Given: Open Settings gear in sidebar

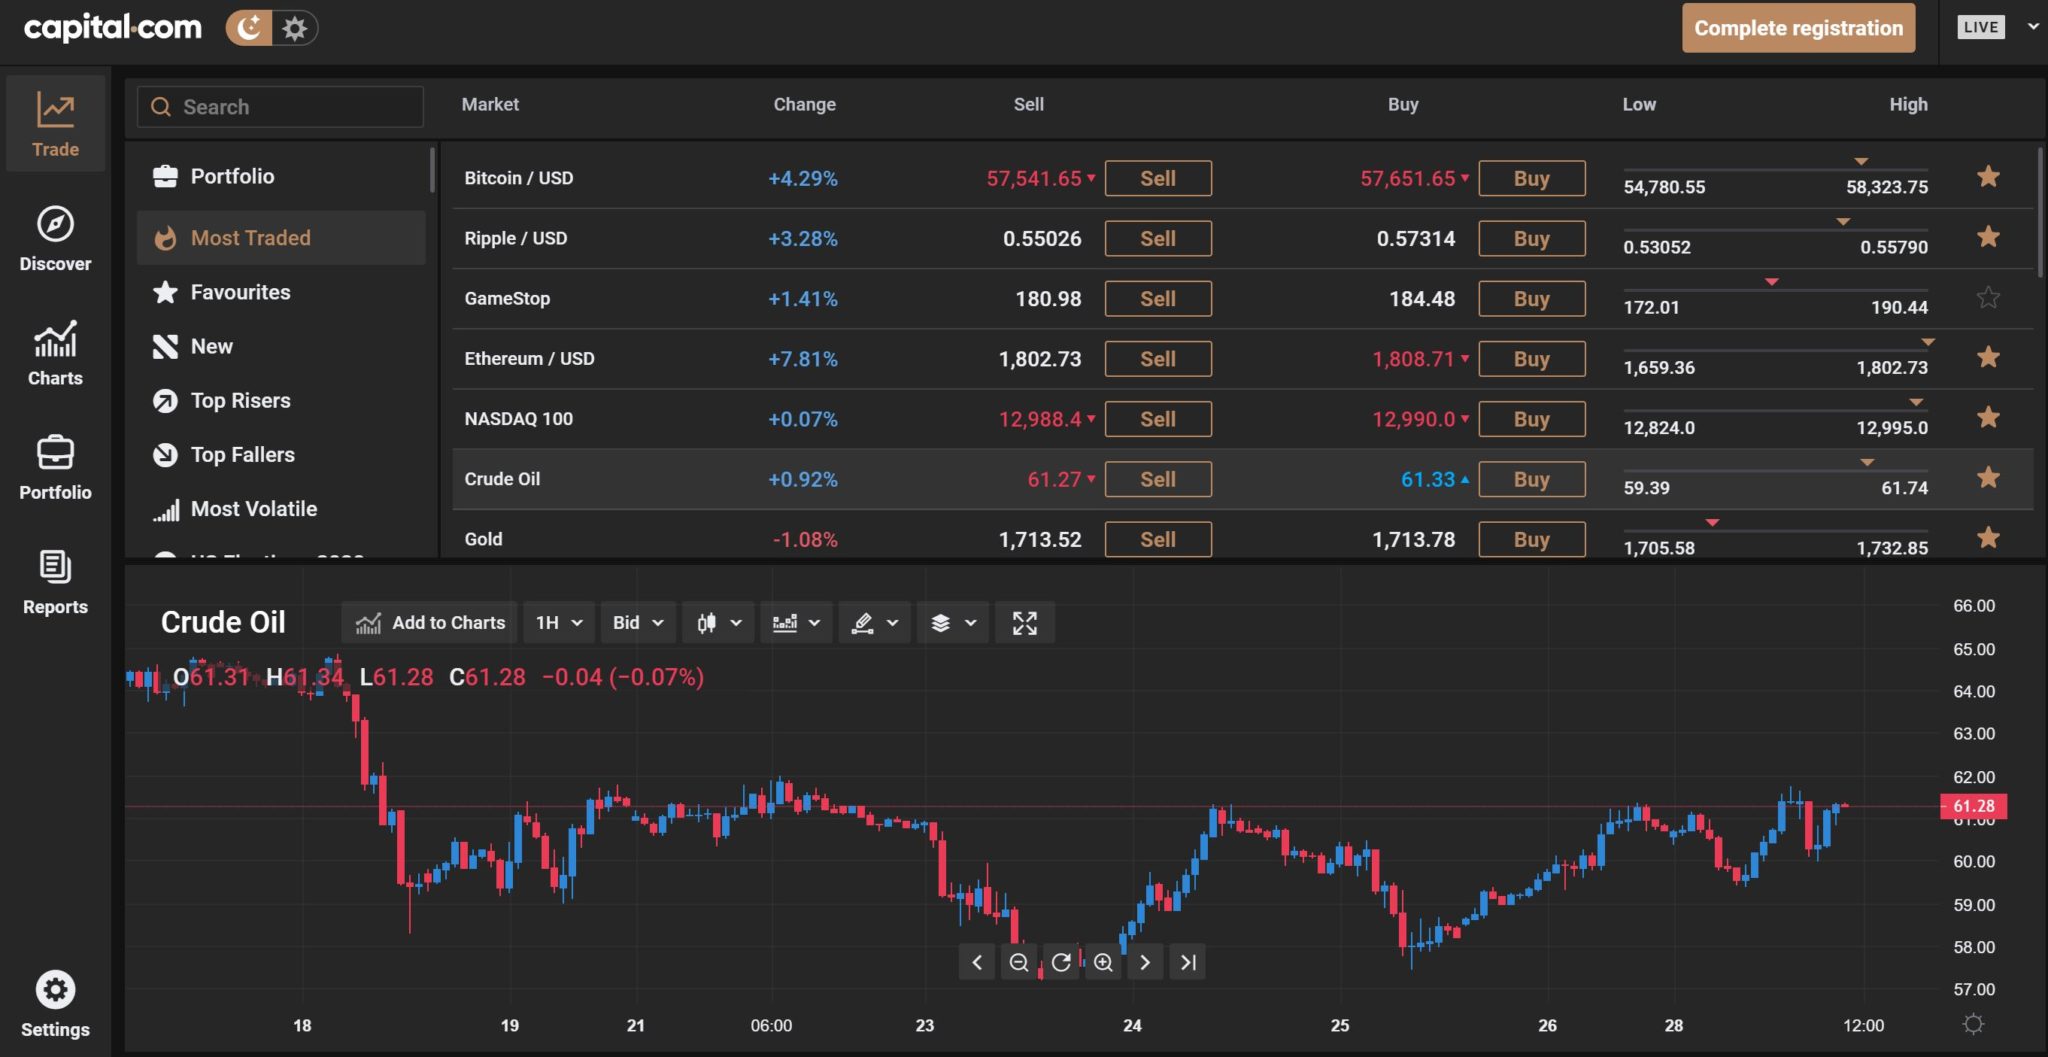Looking at the screenshot, I should (55, 1003).
